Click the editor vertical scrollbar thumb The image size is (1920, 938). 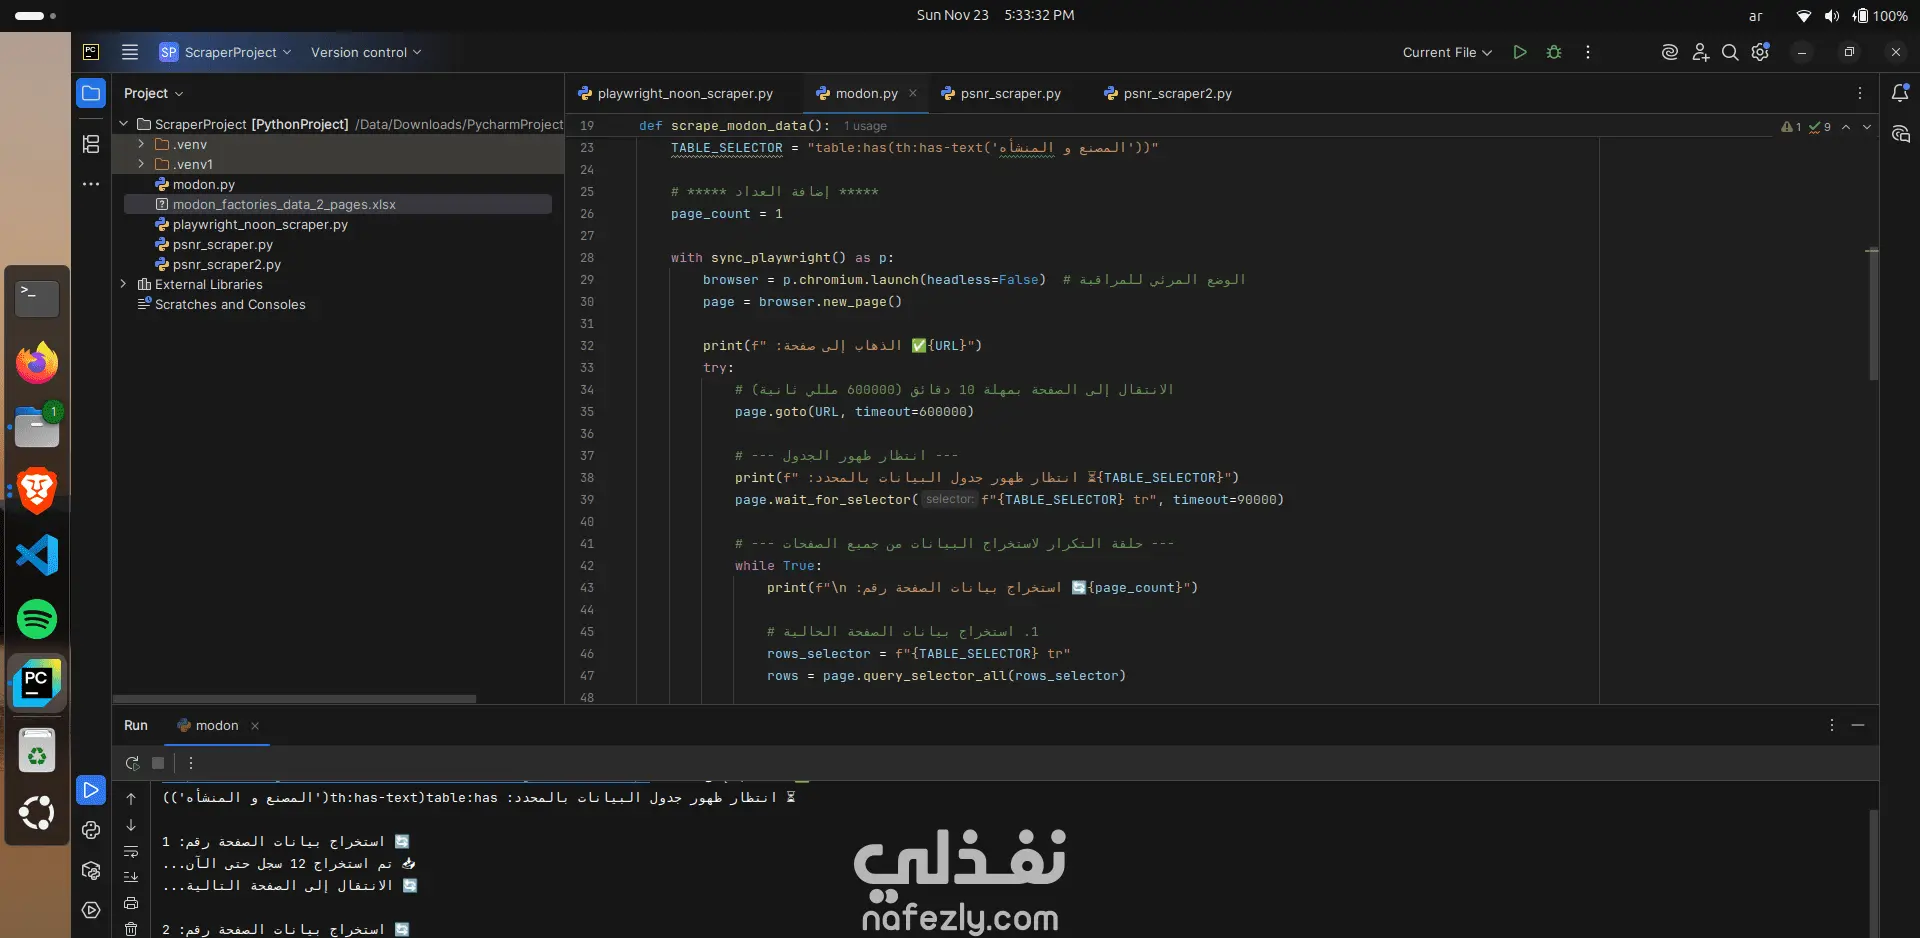tap(1873, 314)
